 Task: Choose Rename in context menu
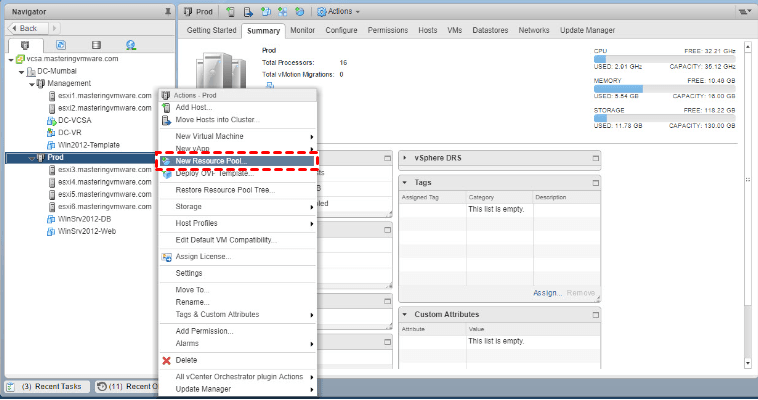tap(238, 302)
